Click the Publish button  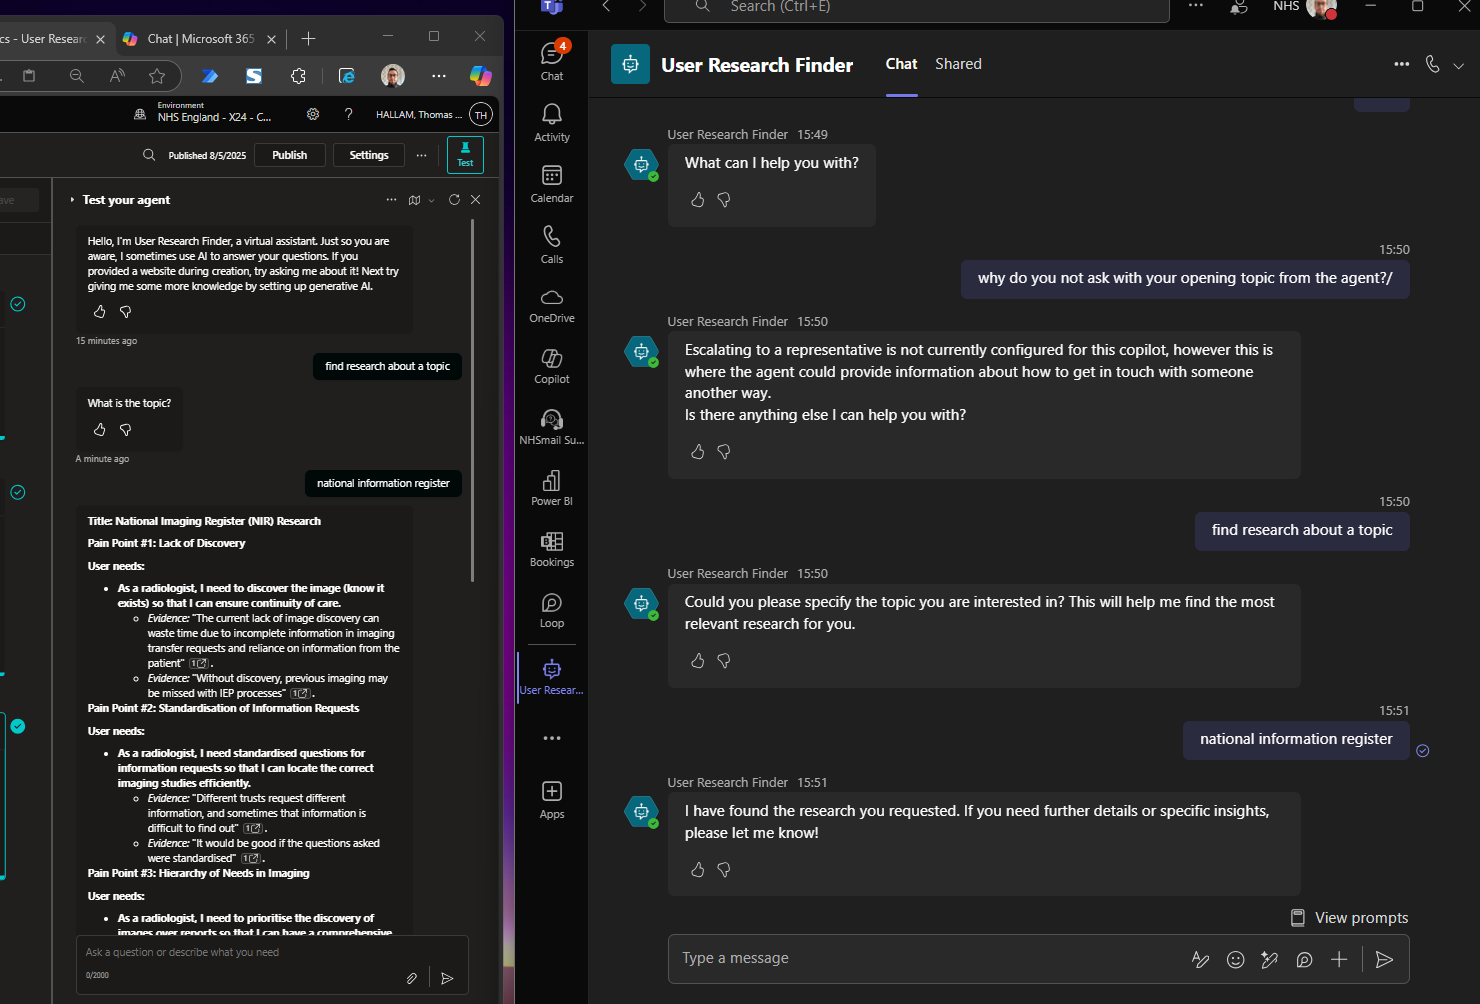(290, 155)
